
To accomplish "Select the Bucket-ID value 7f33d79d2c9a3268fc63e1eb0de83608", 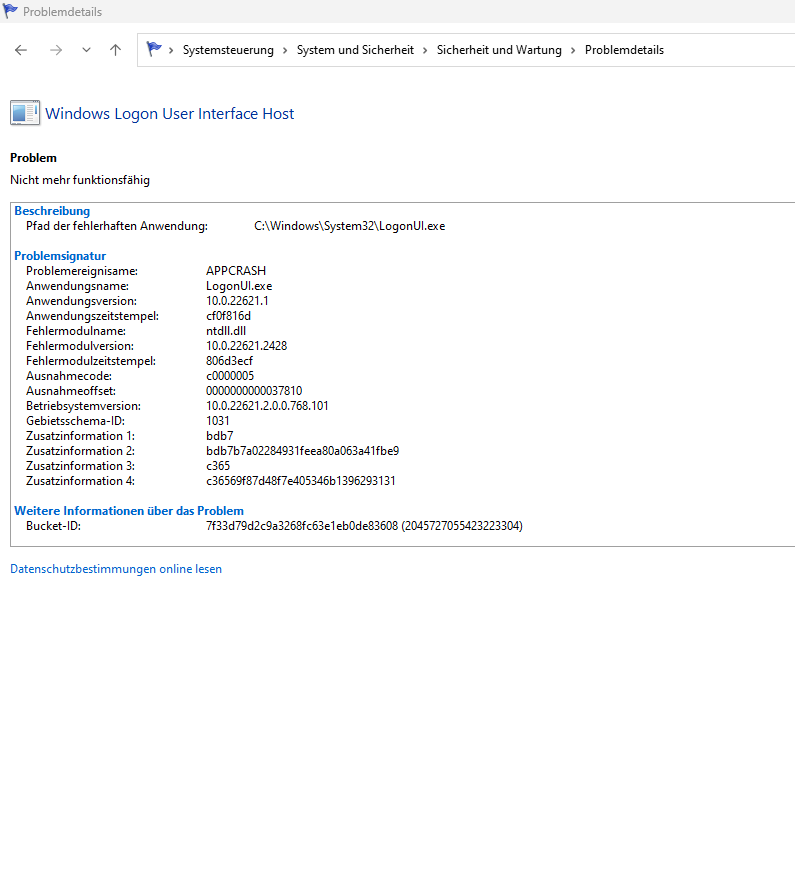I will tap(302, 526).
